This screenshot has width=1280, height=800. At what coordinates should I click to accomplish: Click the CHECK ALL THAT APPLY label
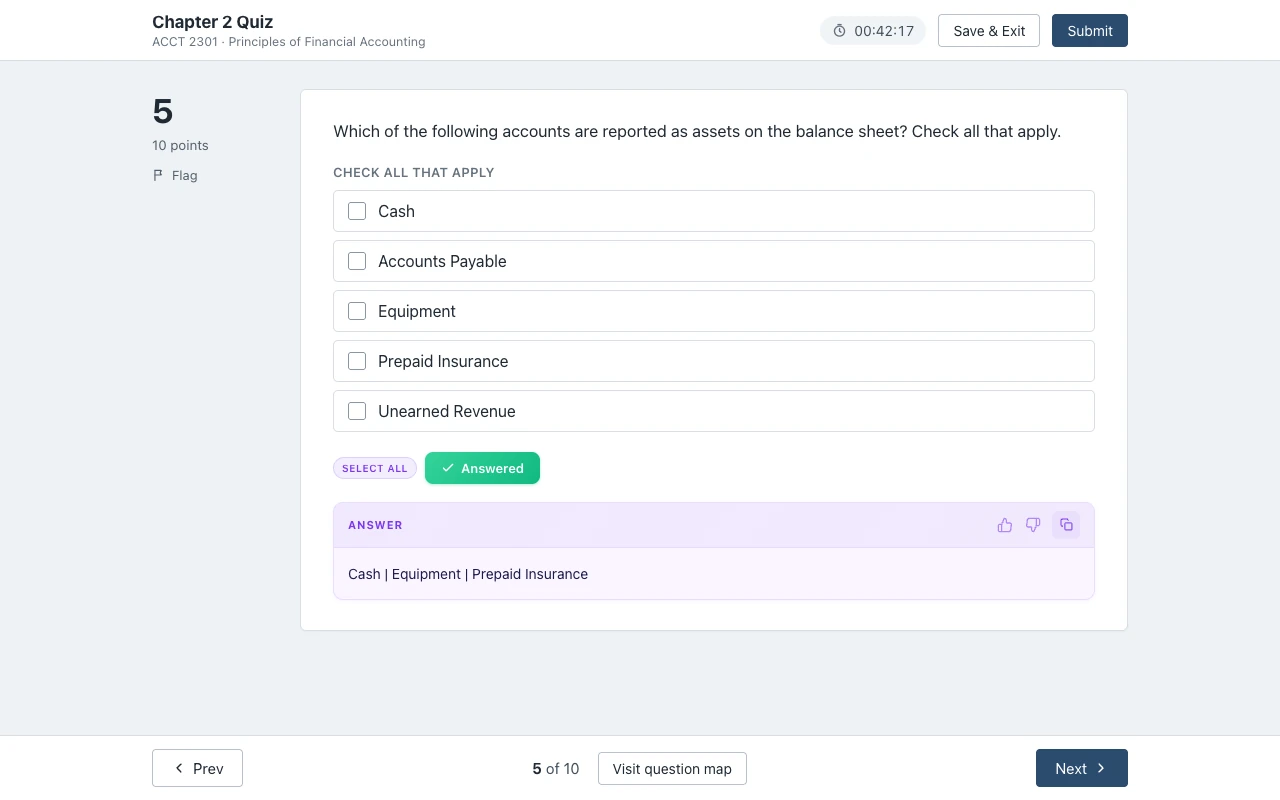(x=414, y=173)
